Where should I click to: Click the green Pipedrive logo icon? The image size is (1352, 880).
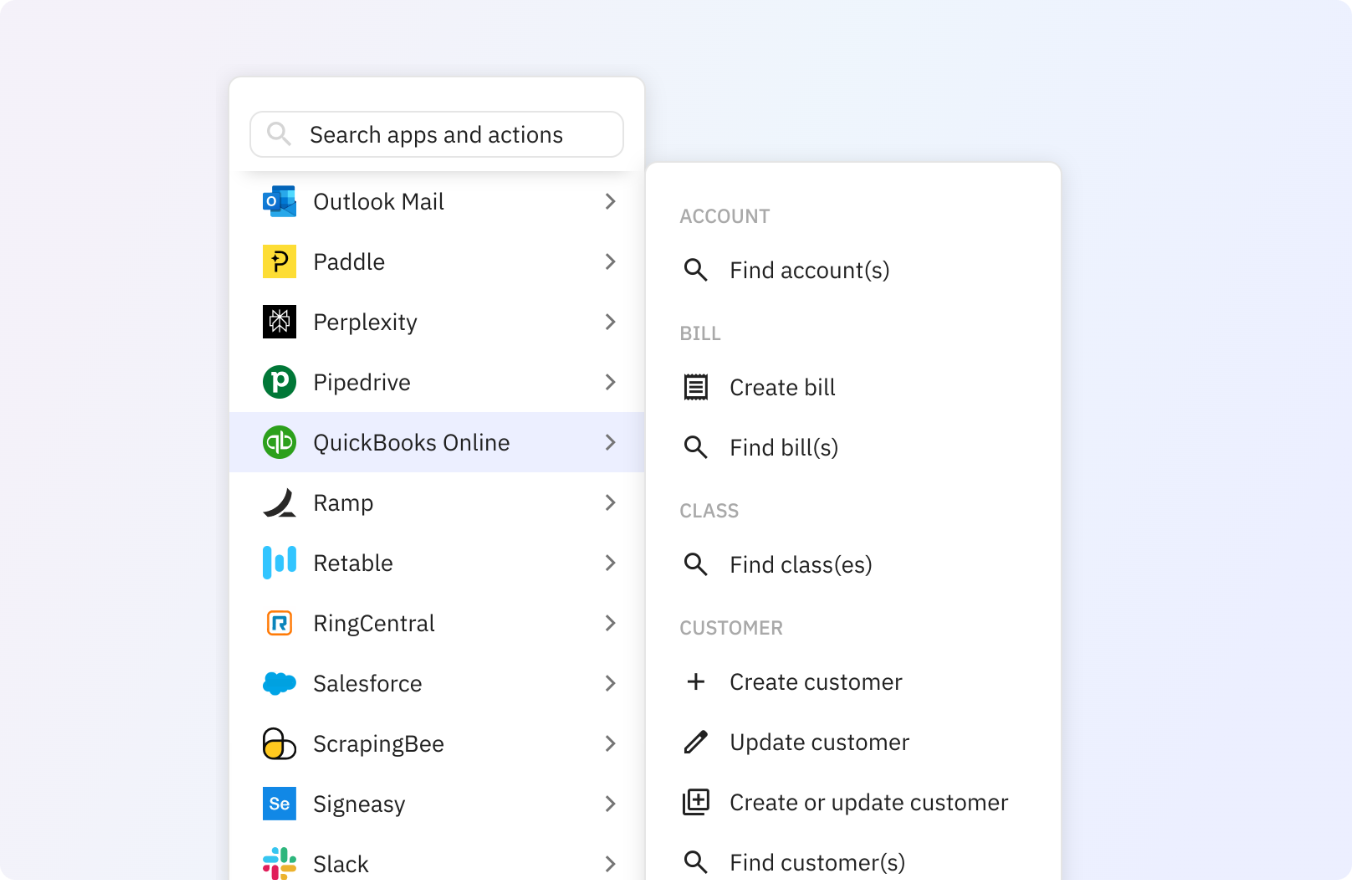click(x=279, y=382)
